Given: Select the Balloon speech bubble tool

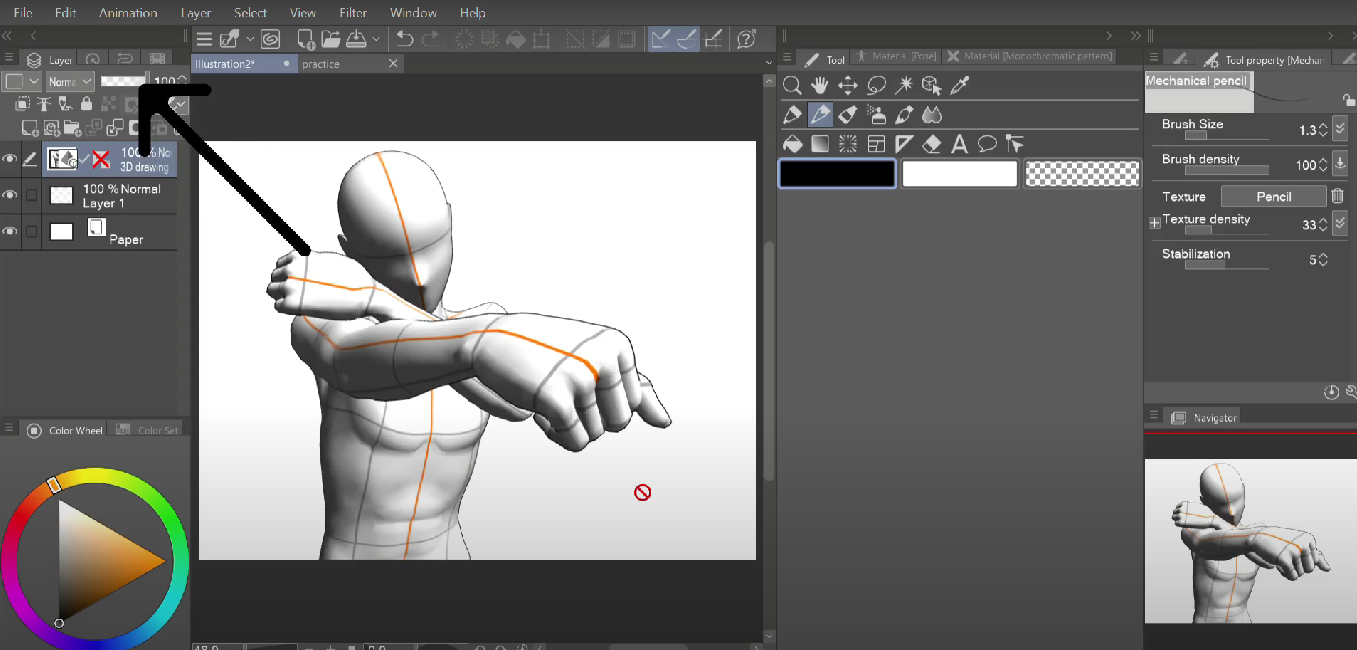Looking at the screenshot, I should point(987,144).
